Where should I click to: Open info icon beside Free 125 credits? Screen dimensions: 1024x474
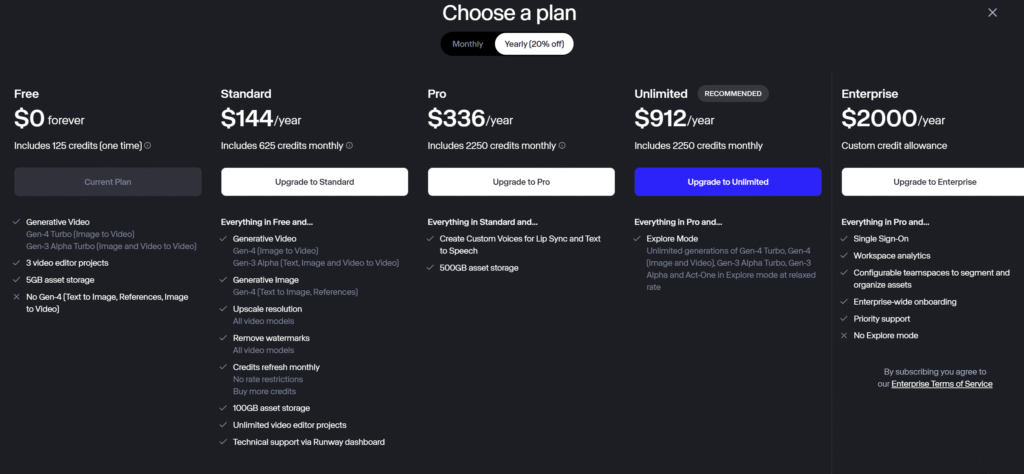pos(148,146)
